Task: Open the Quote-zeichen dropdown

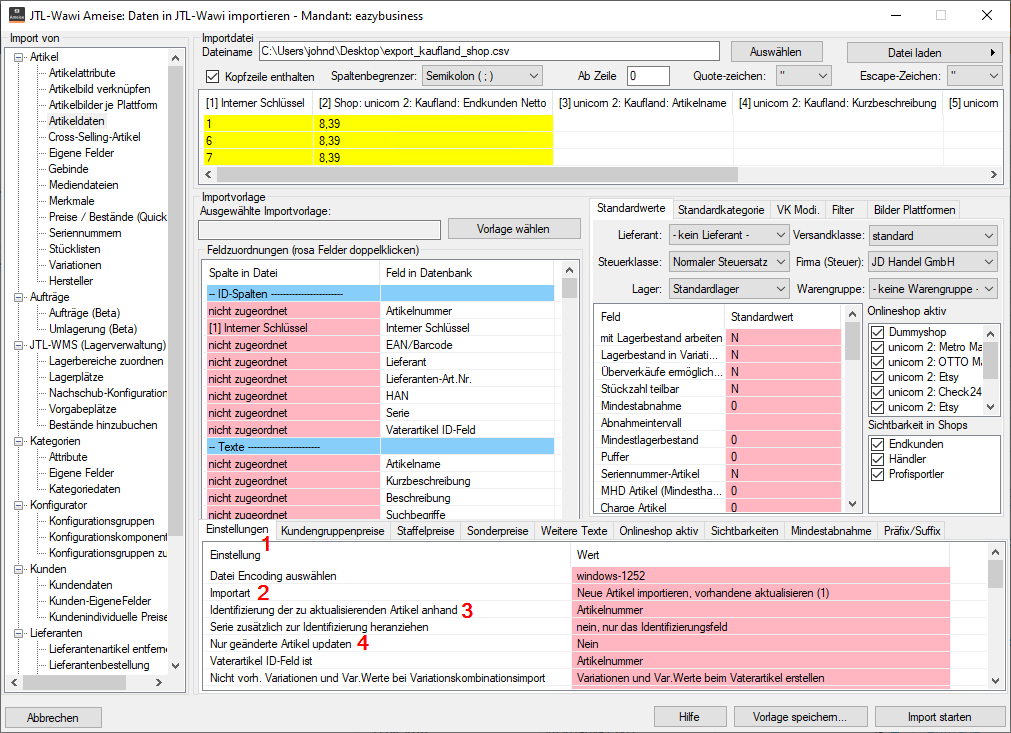Action: coord(803,75)
